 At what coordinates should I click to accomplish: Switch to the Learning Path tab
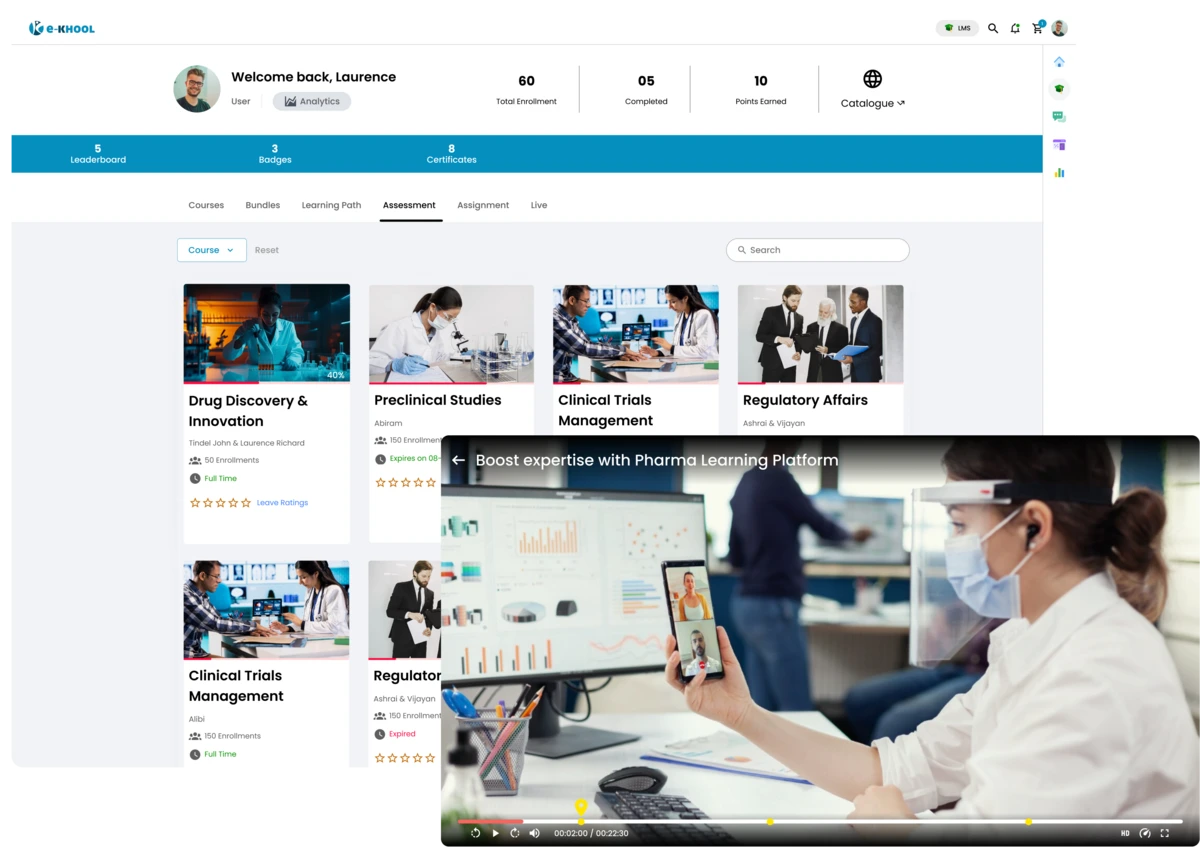point(331,205)
